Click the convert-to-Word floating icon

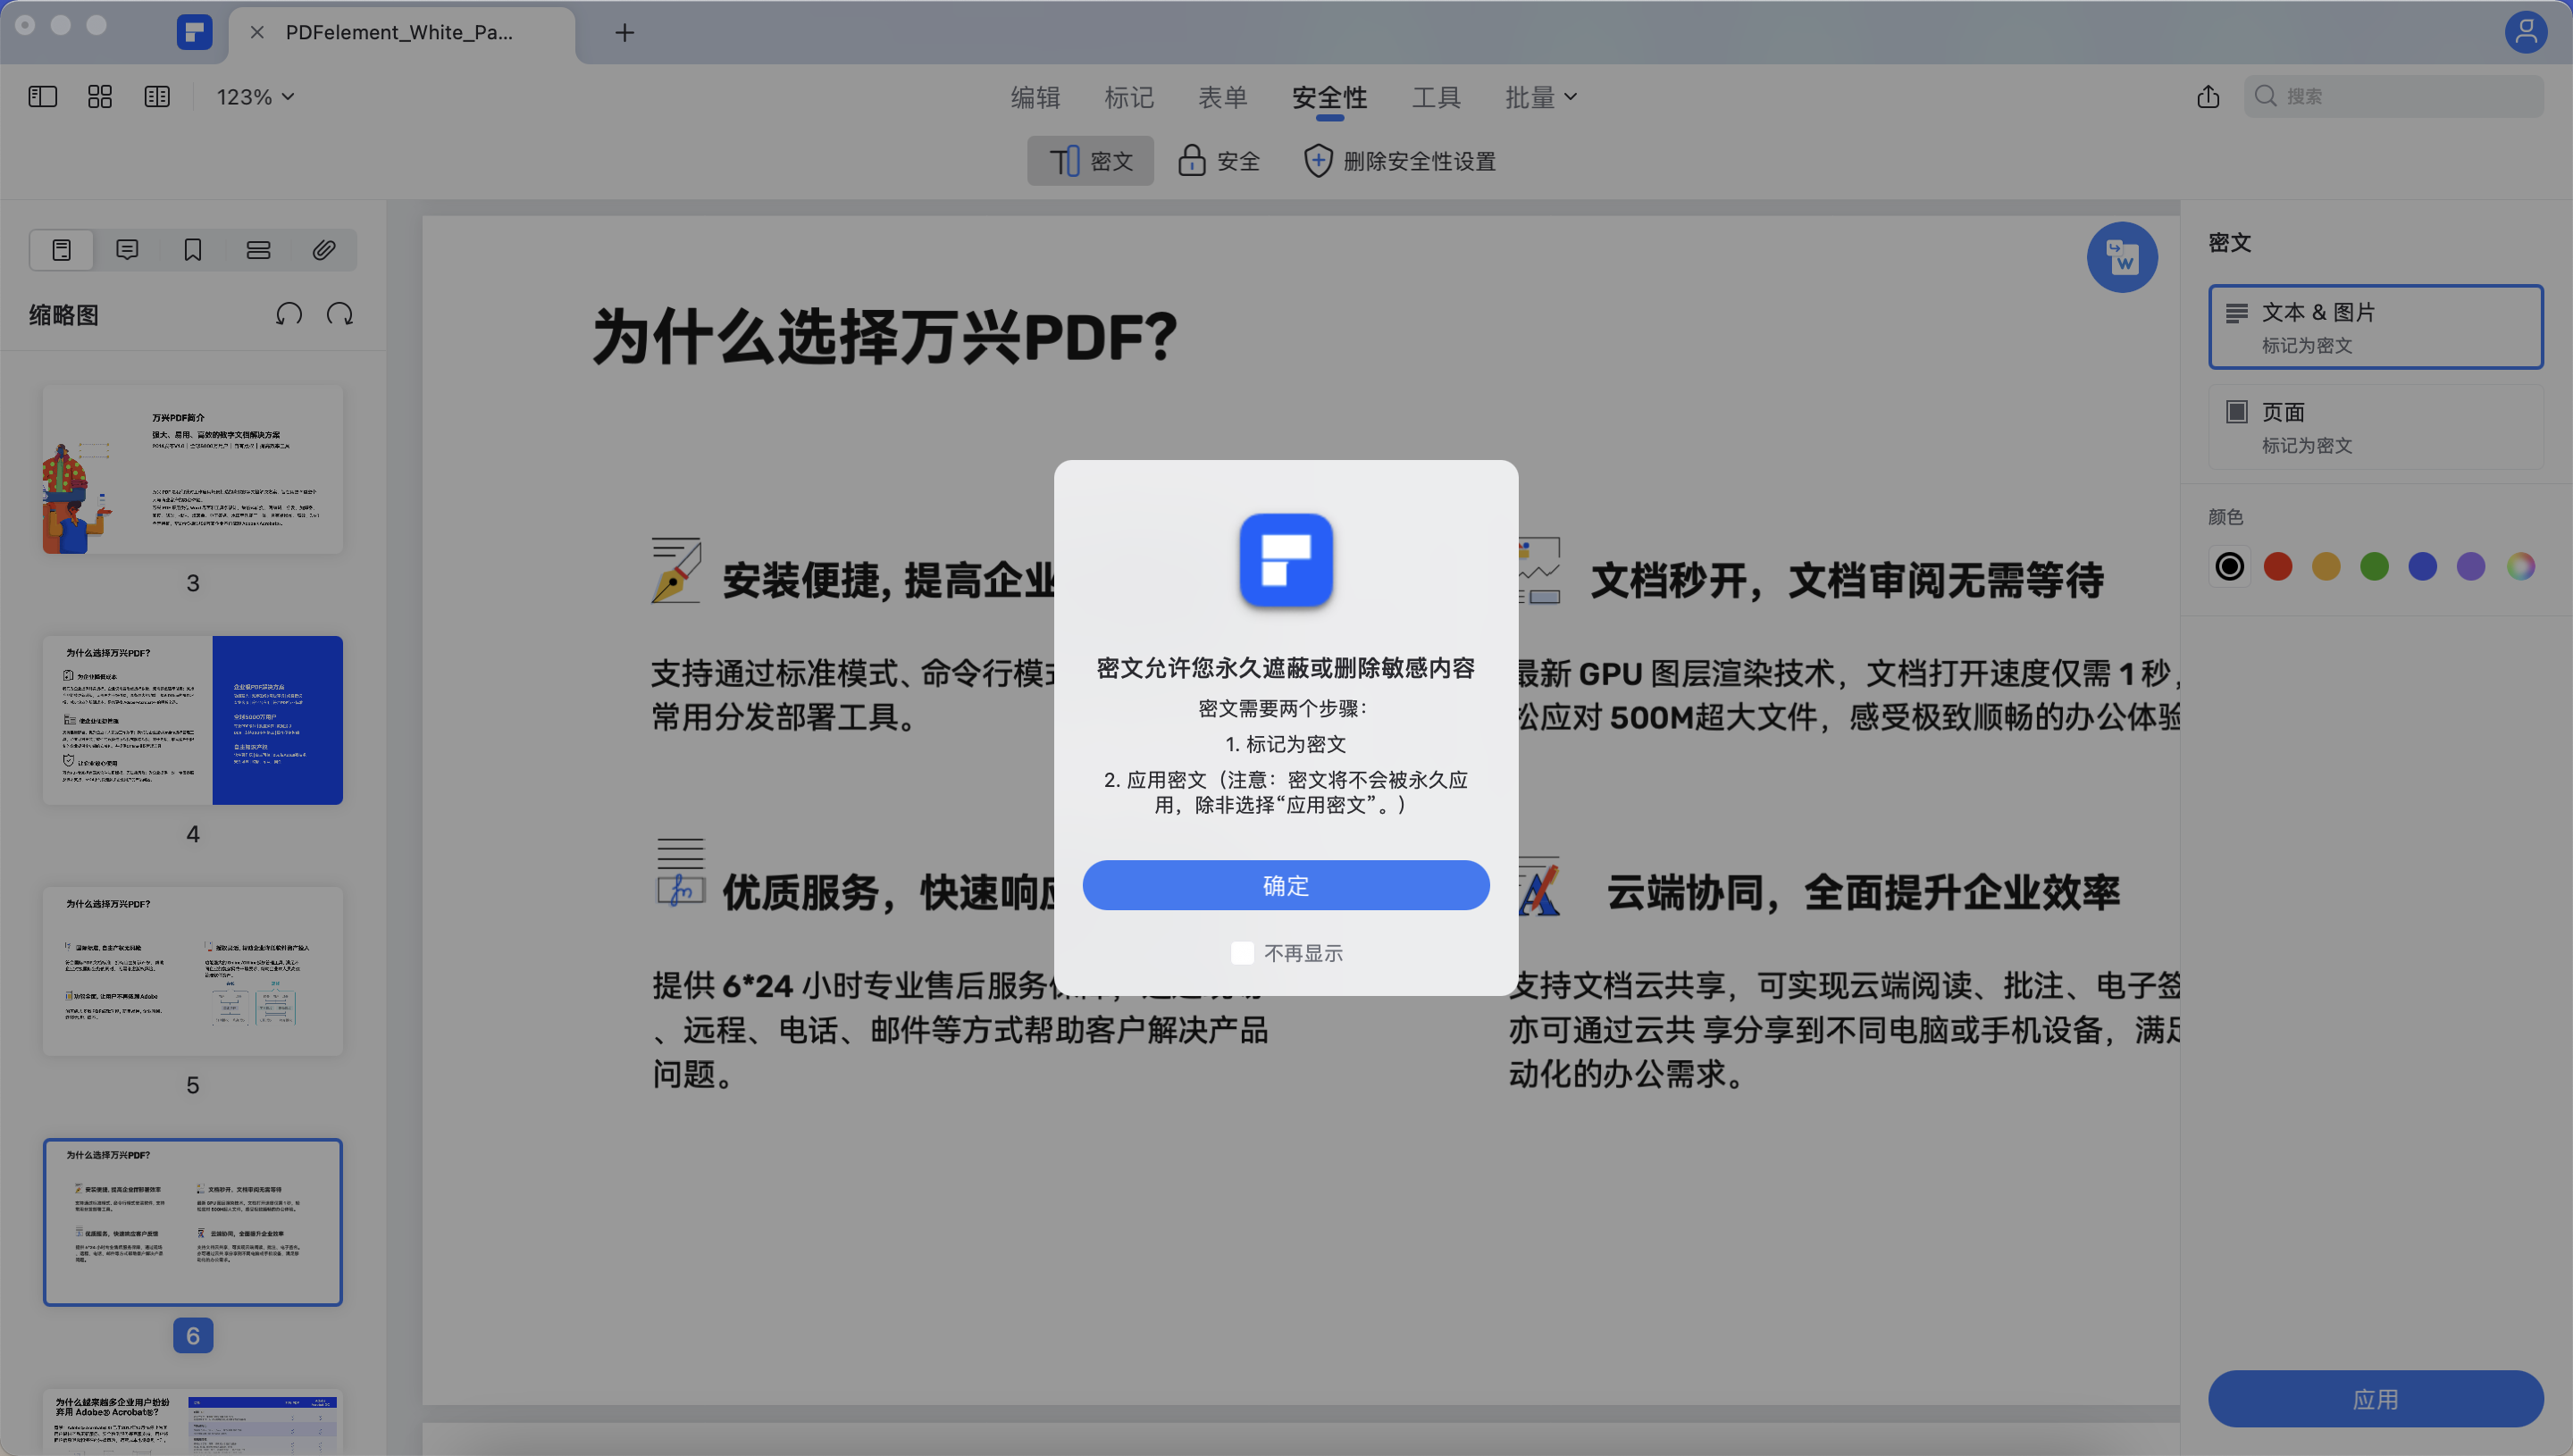pyautogui.click(x=2122, y=257)
